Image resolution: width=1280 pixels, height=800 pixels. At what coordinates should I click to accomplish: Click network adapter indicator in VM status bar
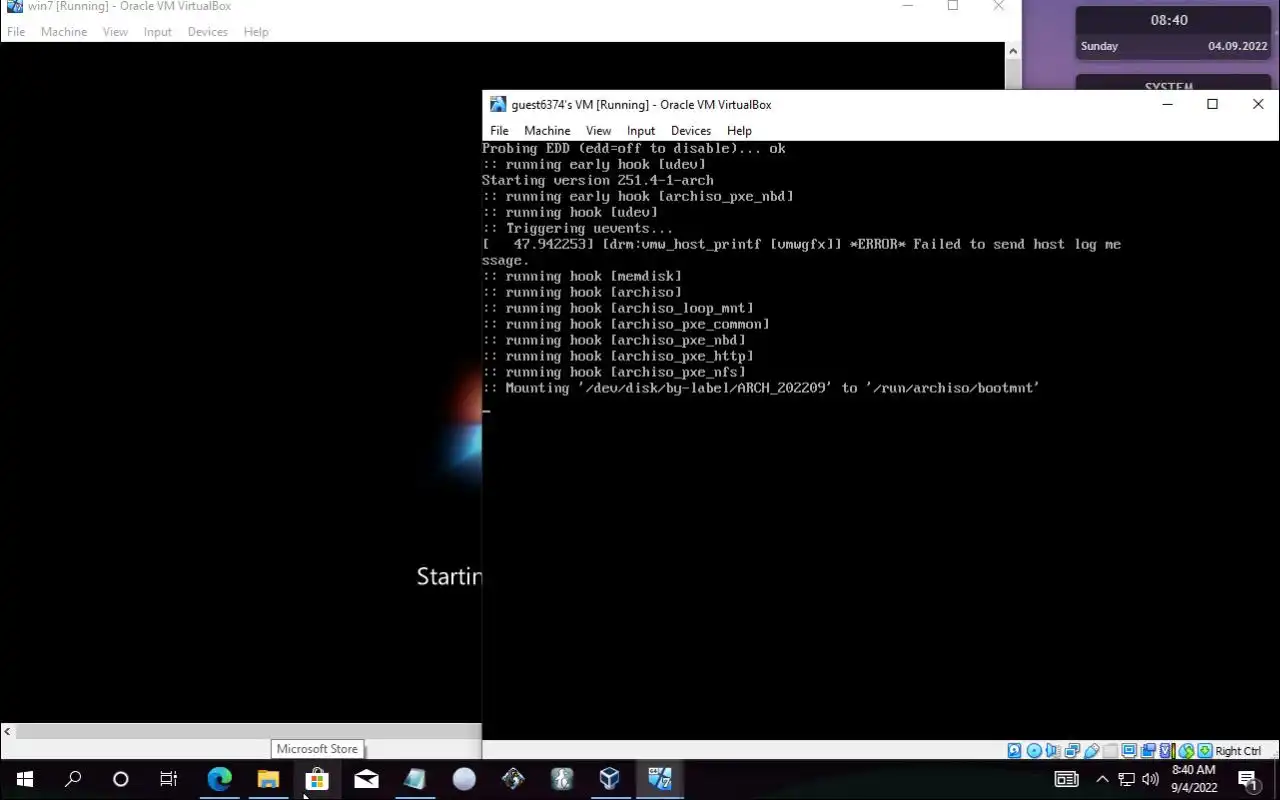click(1072, 750)
